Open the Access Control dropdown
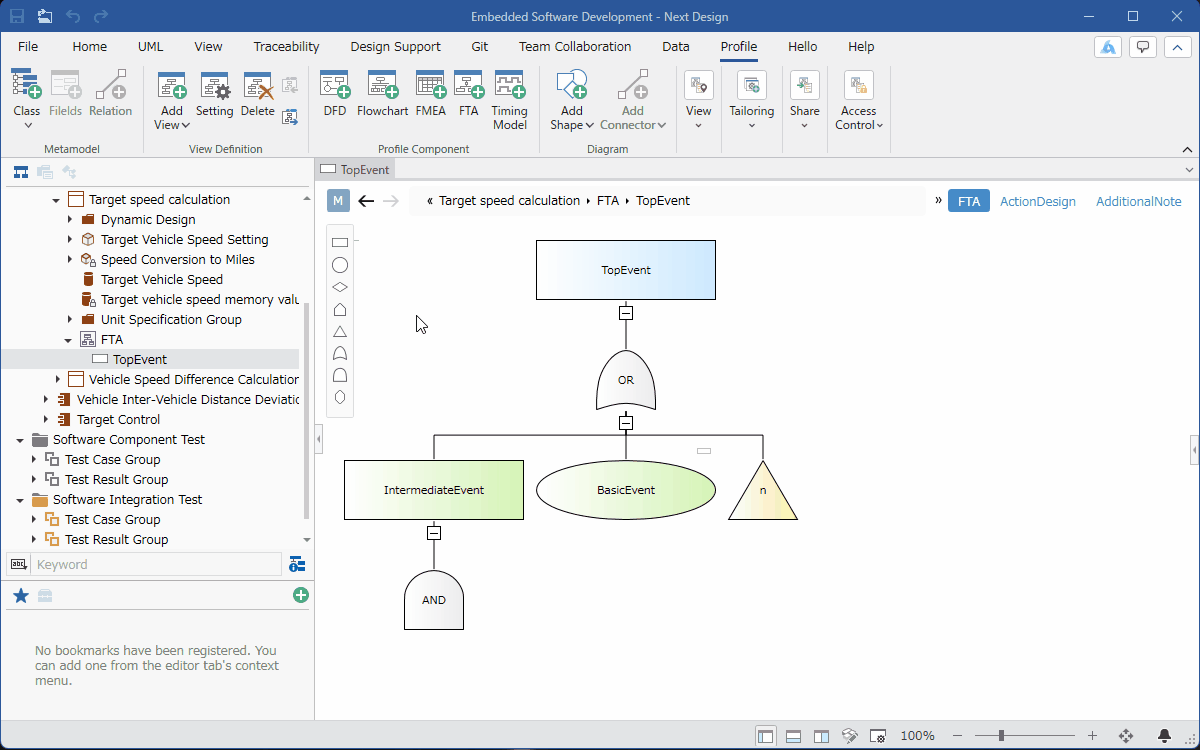 pyautogui.click(x=858, y=100)
